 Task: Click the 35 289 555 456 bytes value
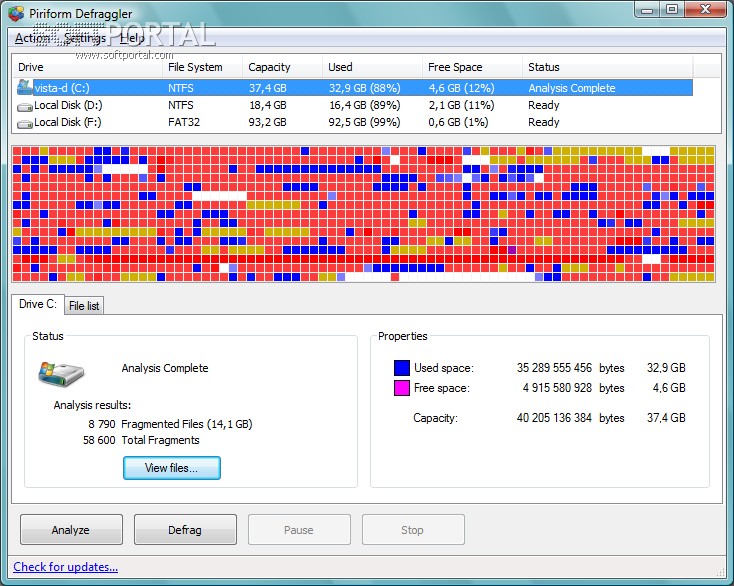click(x=570, y=368)
